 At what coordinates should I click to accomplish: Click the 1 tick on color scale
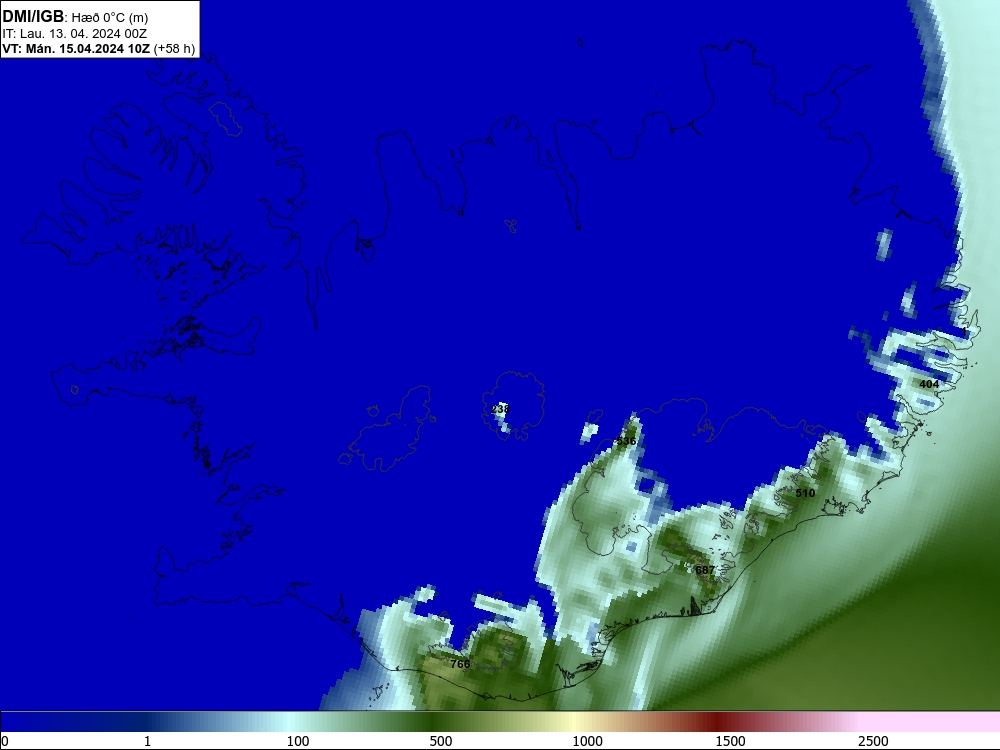pyautogui.click(x=147, y=741)
